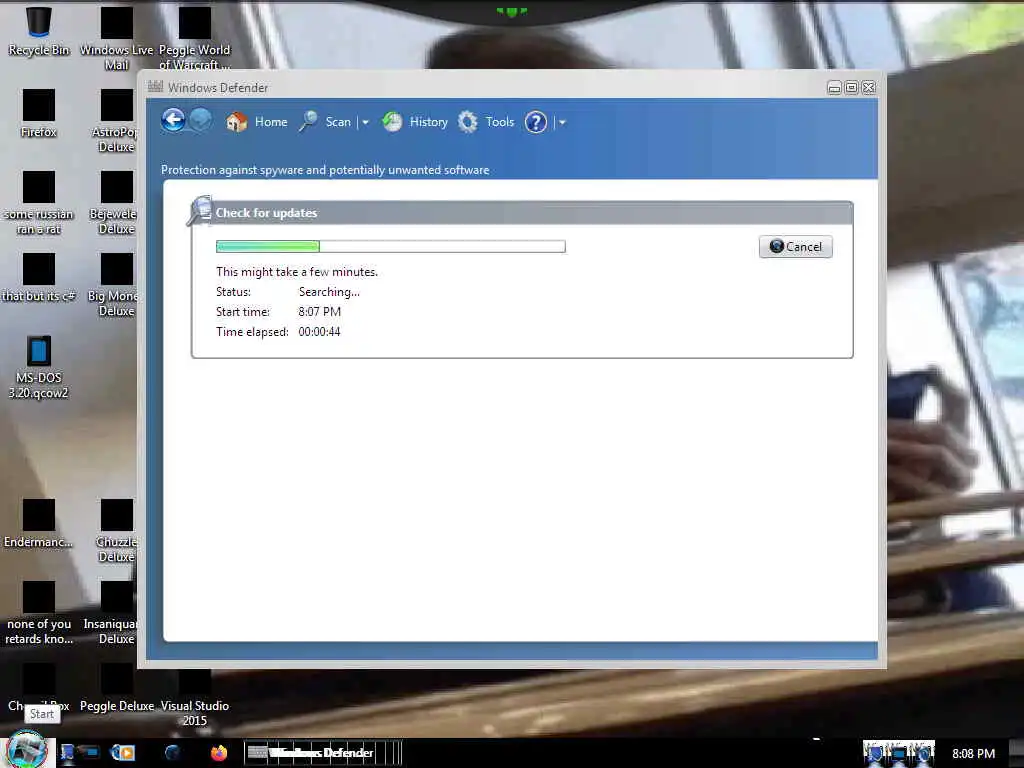This screenshot has height=768, width=1024.
Task: Open the Defender Home page
Action: [x=257, y=122]
